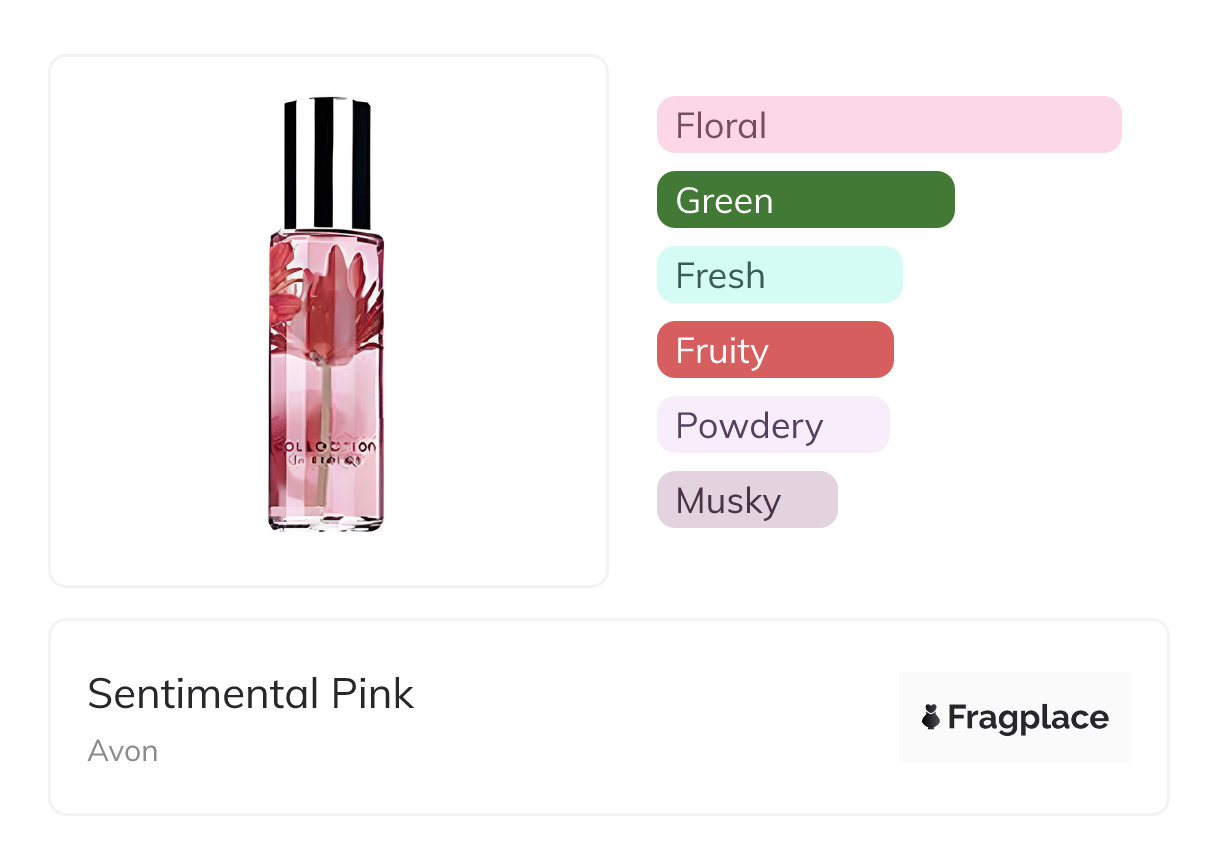Viewport: 1218px width, 864px height.
Task: Select the lavender Powdery accord bar
Action: 772,425
